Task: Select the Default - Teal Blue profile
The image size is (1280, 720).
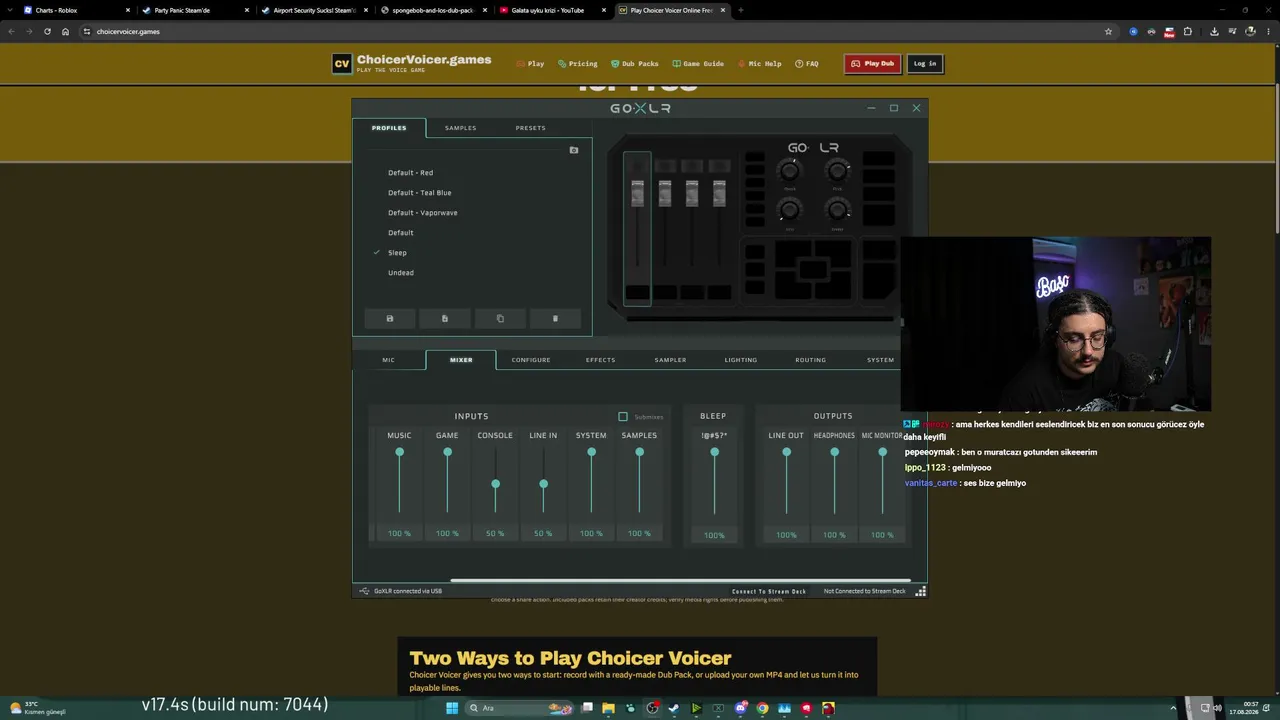Action: 419,193
